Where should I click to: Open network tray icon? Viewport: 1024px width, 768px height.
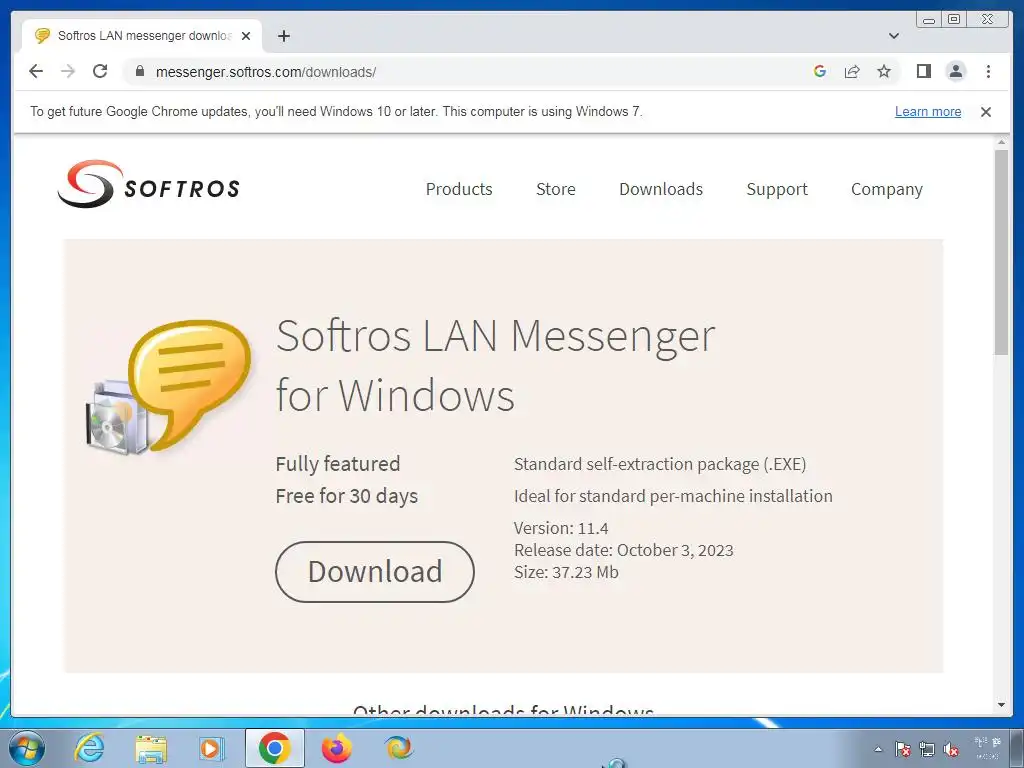(x=927, y=749)
